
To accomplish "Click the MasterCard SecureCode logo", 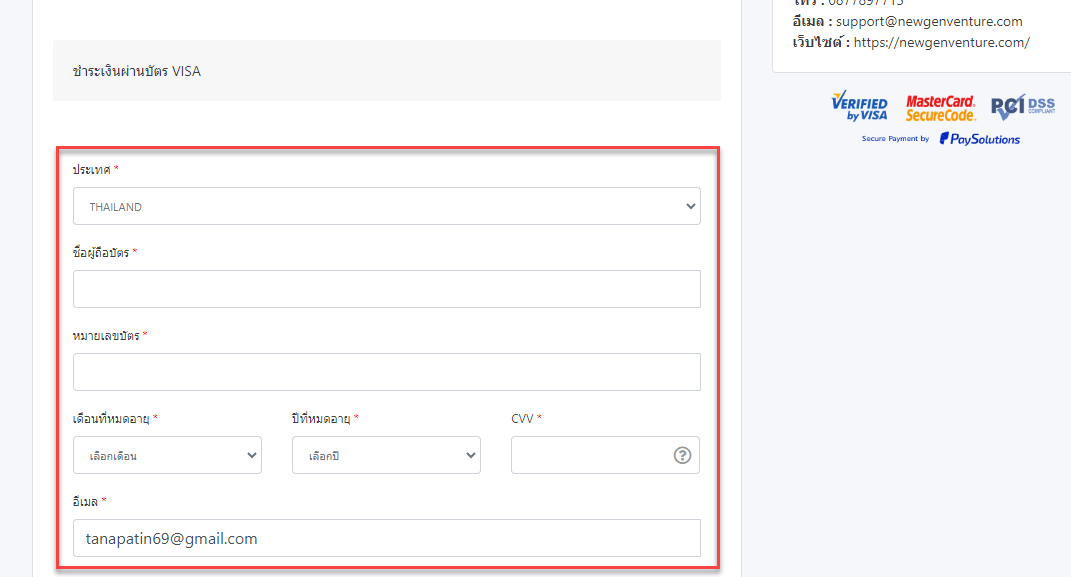I will [x=940, y=108].
